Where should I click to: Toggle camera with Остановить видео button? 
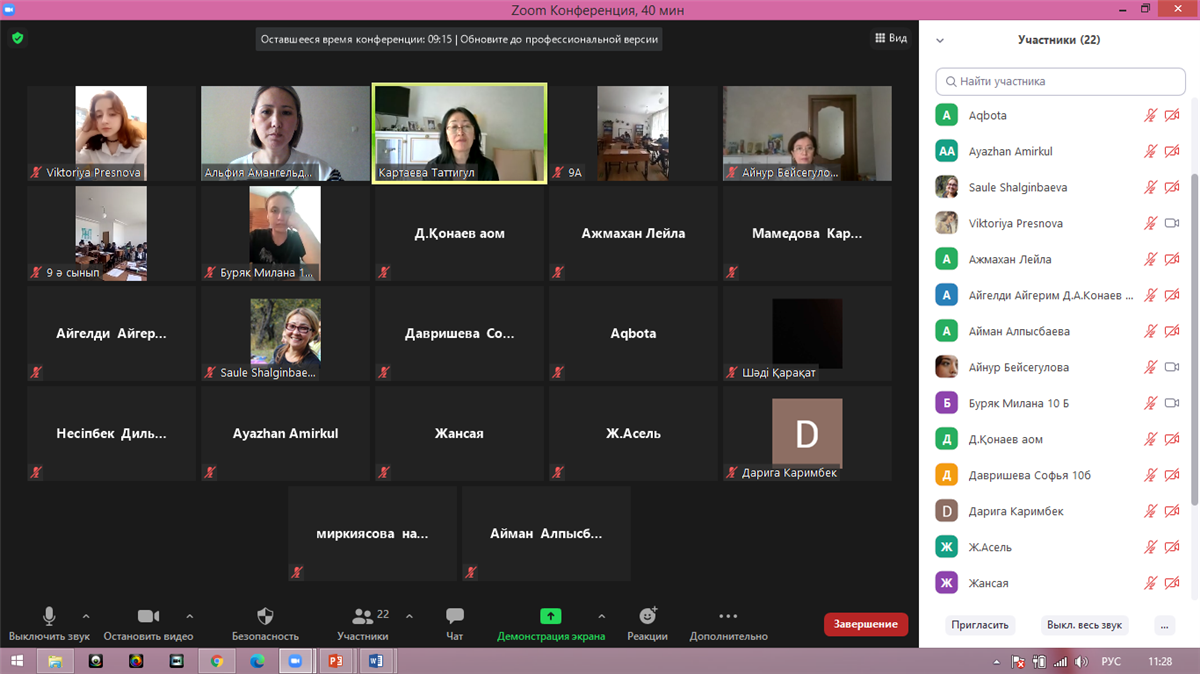(x=148, y=617)
